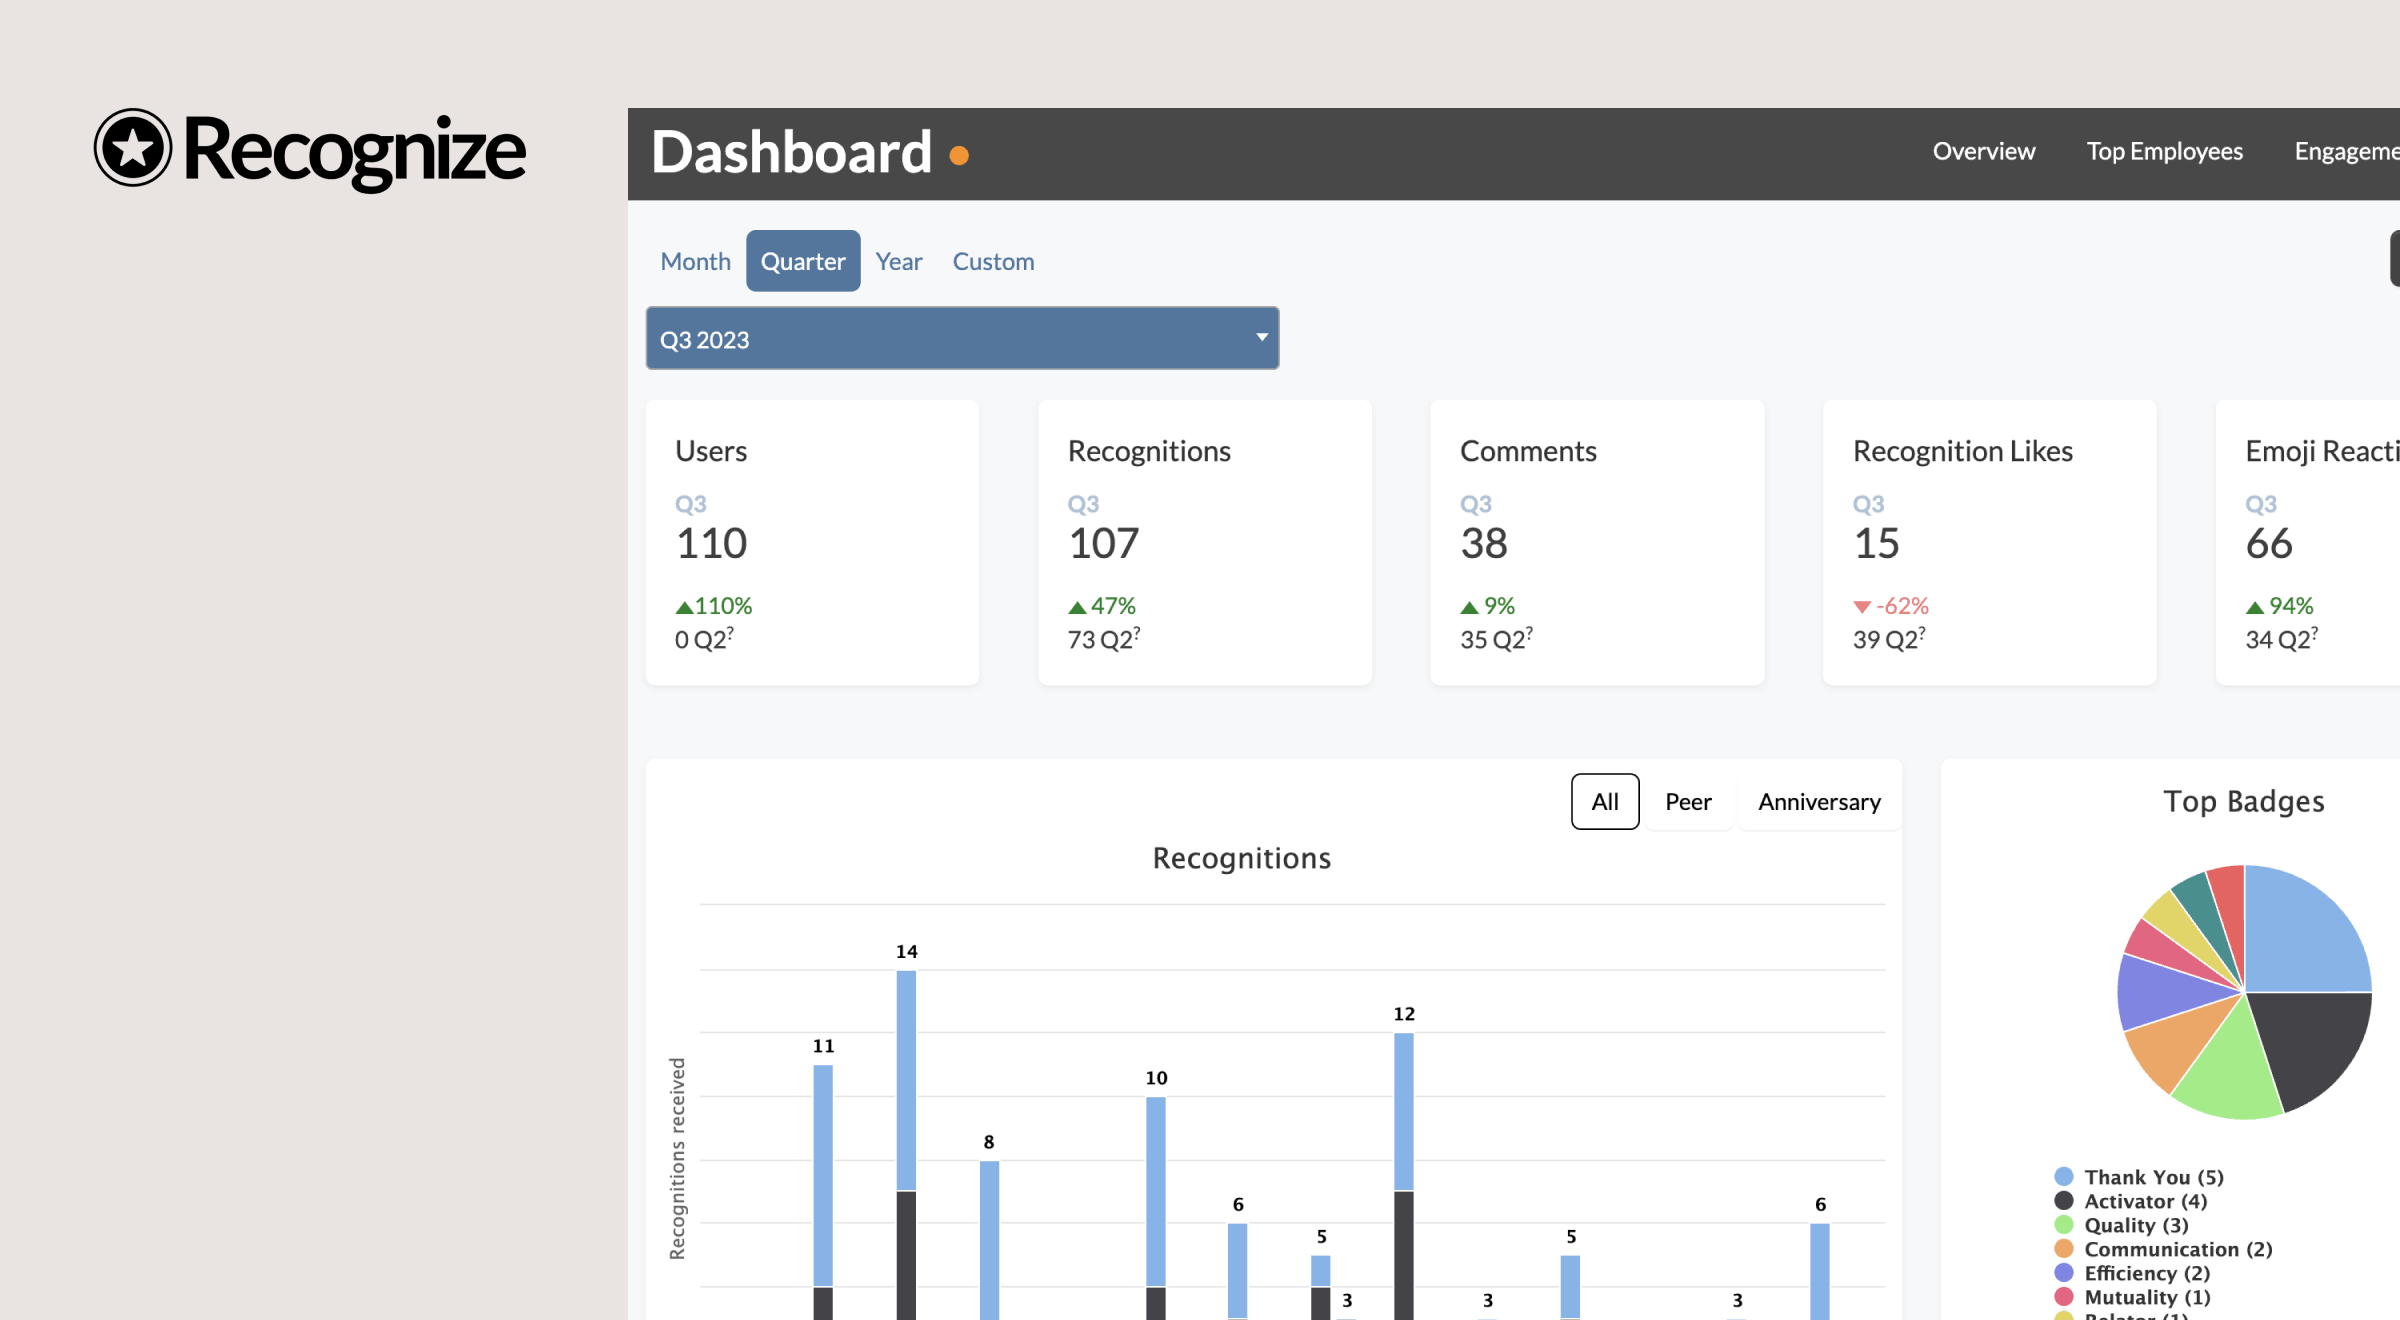Select the Peer chart filter
Screen dimensions: 2400x1320
point(1688,801)
